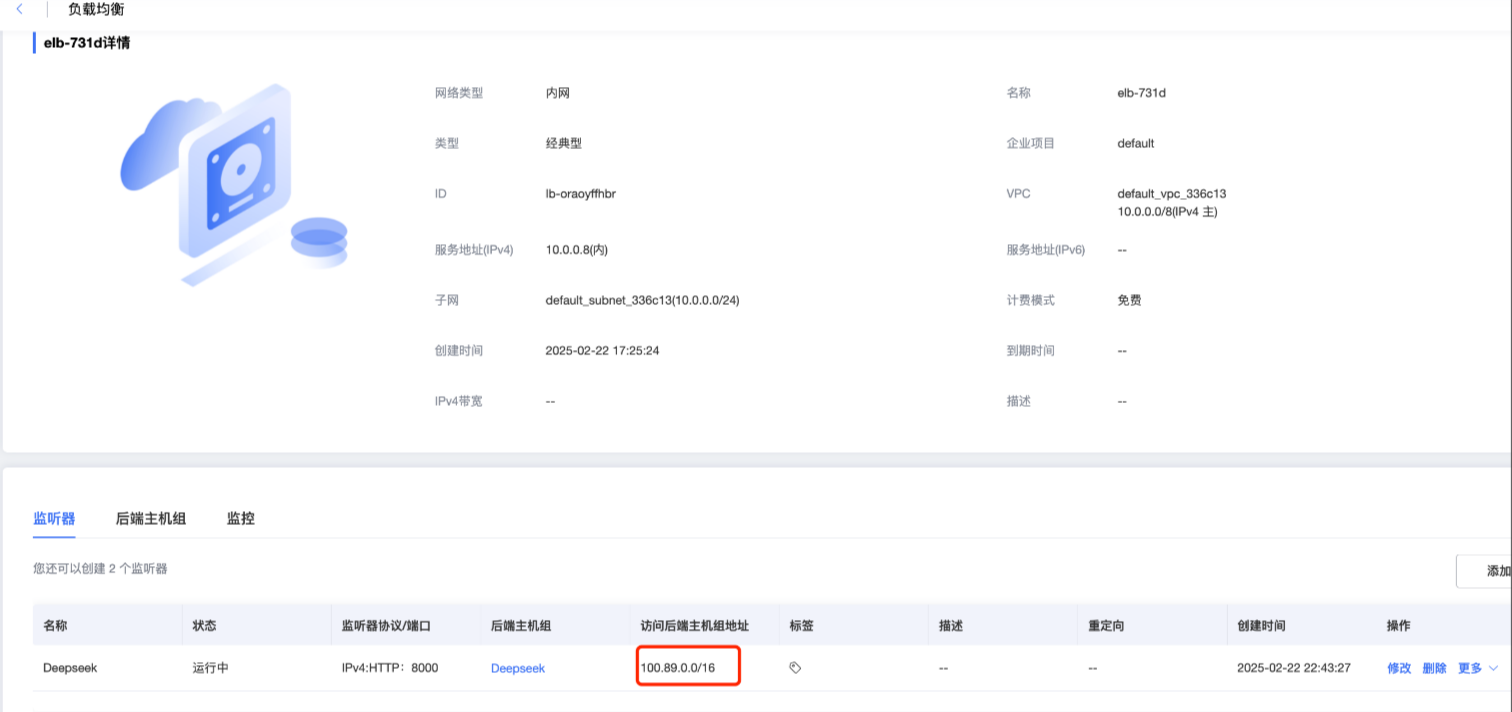This screenshot has width=1512, height=712.
Task: Open the 后端主机组 tab
Action: 151,518
